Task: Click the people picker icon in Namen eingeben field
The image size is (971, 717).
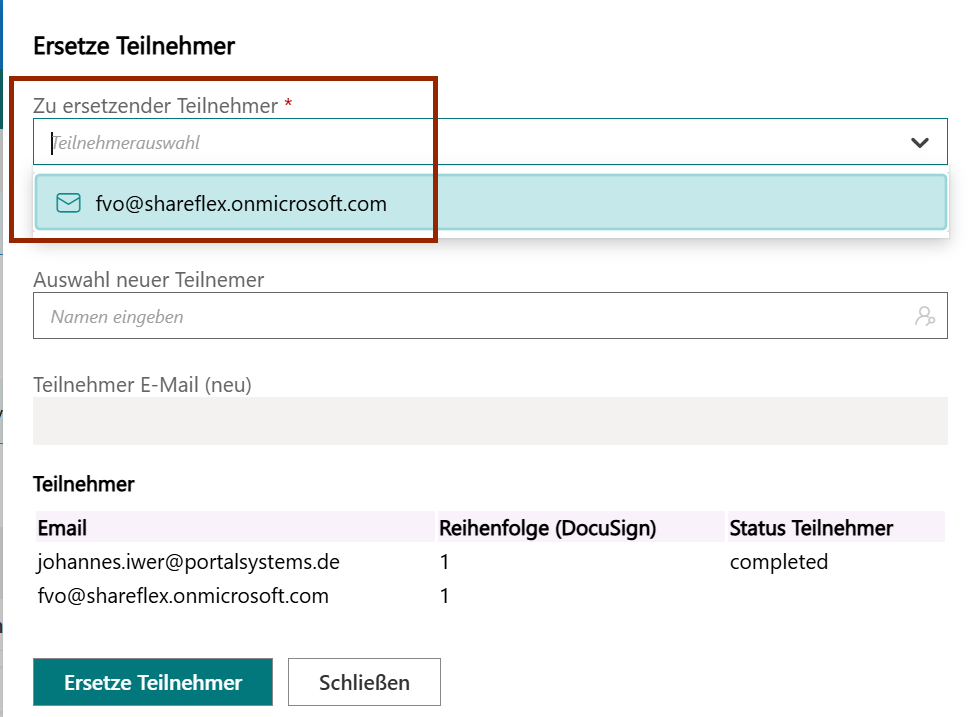Action: [x=924, y=317]
